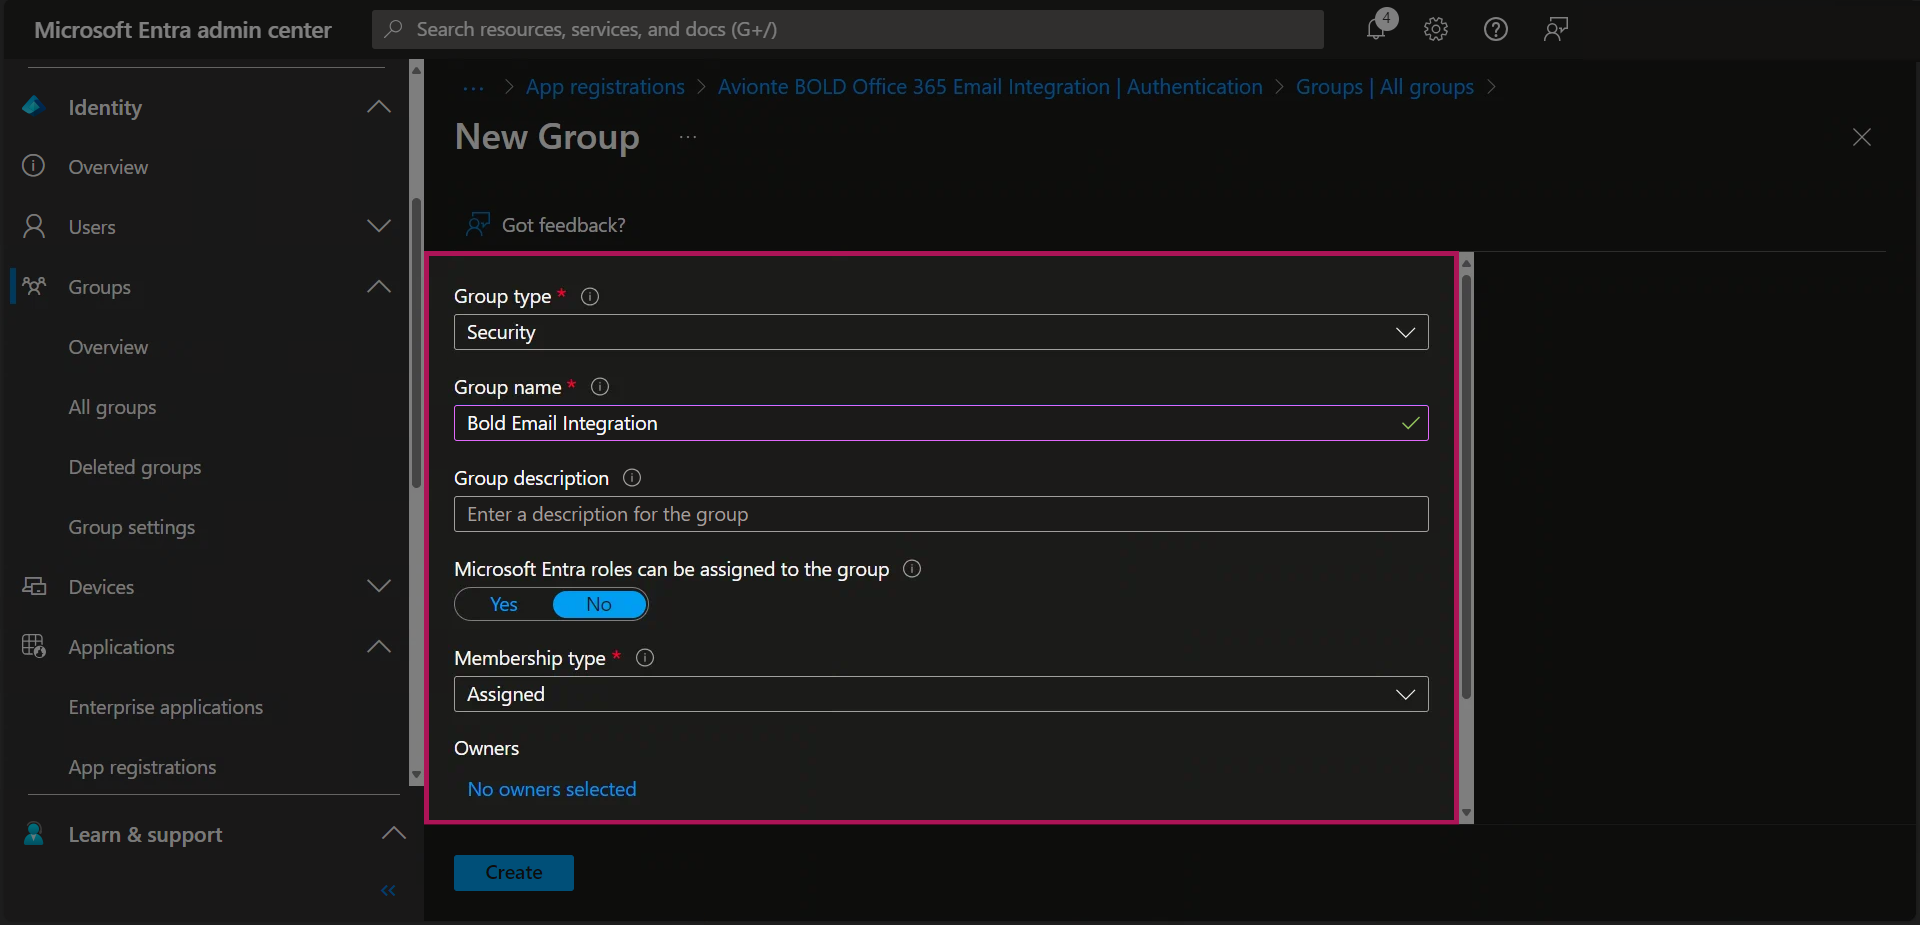
Task: Expand the Devices section in sidebar
Action: pyautogui.click(x=378, y=587)
